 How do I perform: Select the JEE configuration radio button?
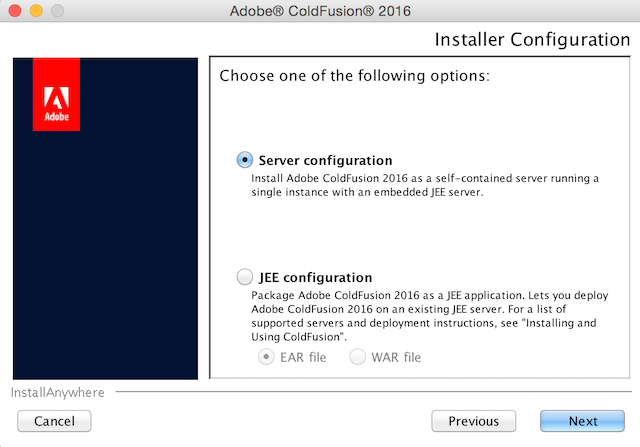(x=244, y=276)
